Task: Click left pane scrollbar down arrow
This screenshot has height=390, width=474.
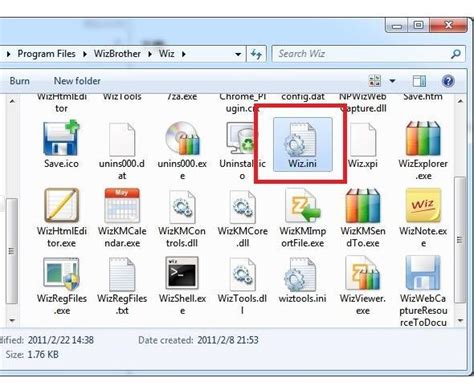Action: point(12,320)
